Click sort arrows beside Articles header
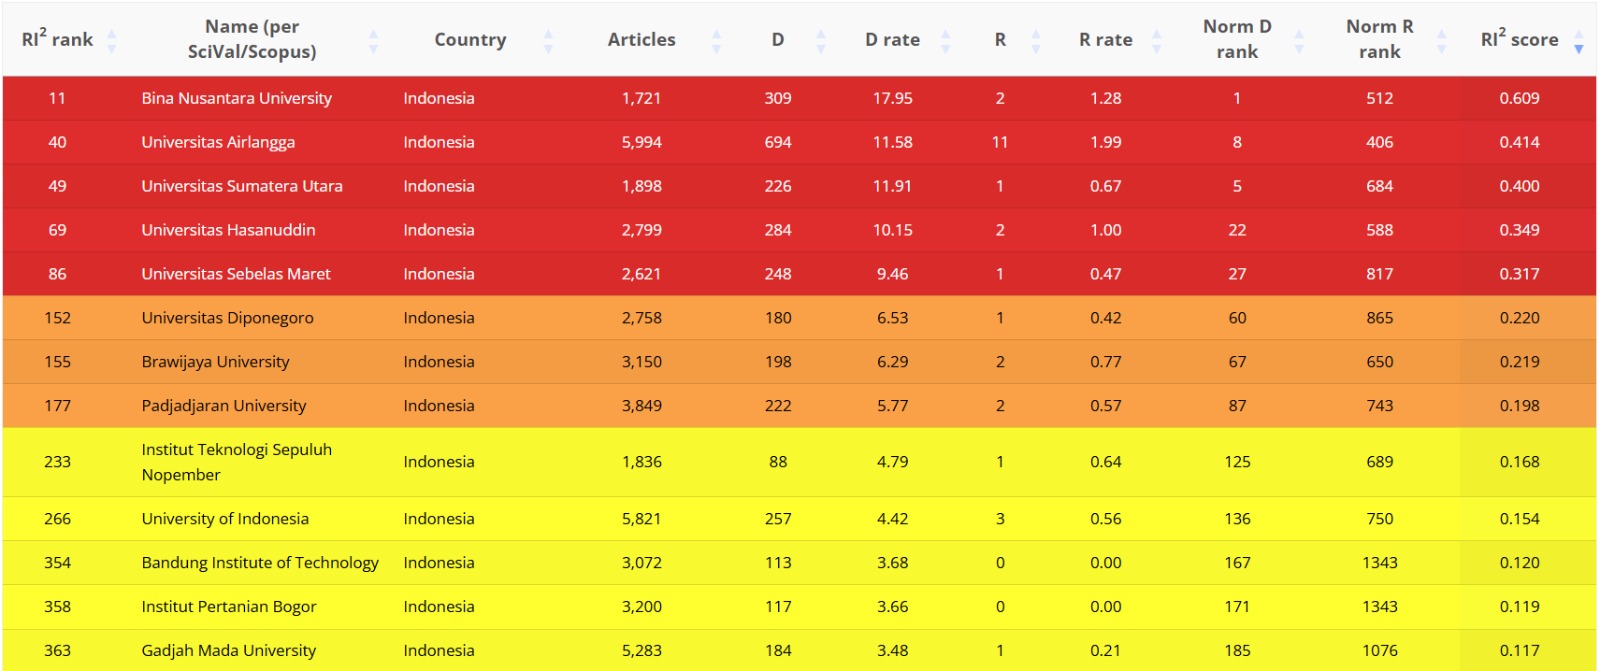Screen dimensions: 1600x671 pos(716,40)
